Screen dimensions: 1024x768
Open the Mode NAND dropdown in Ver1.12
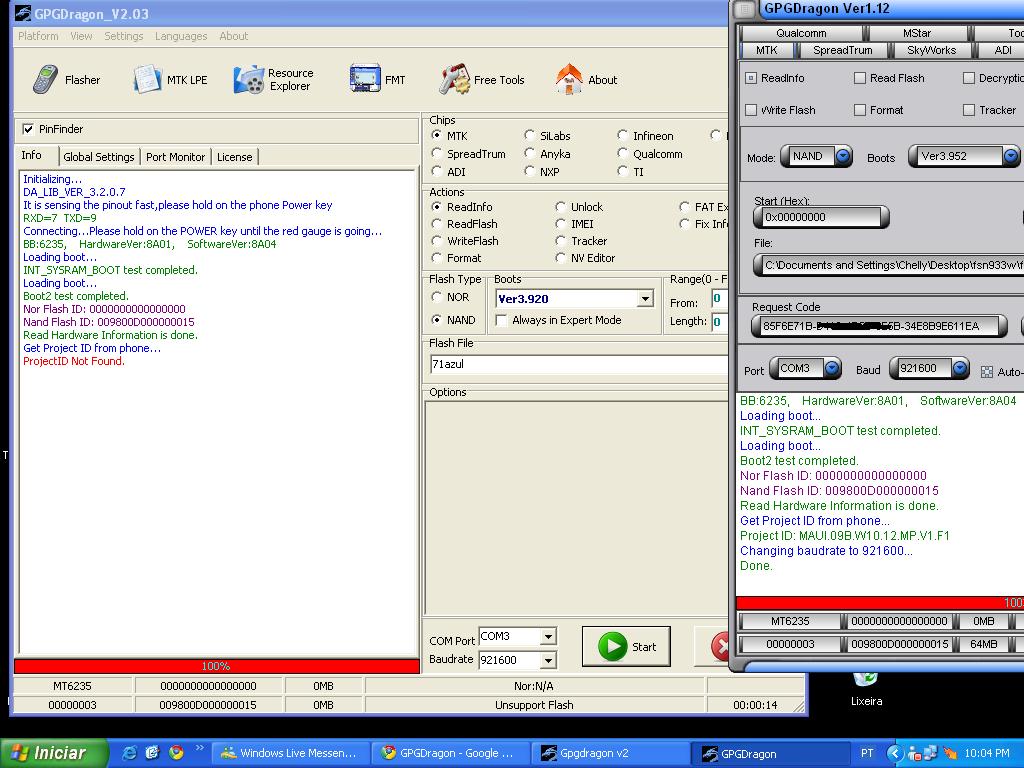(x=843, y=156)
